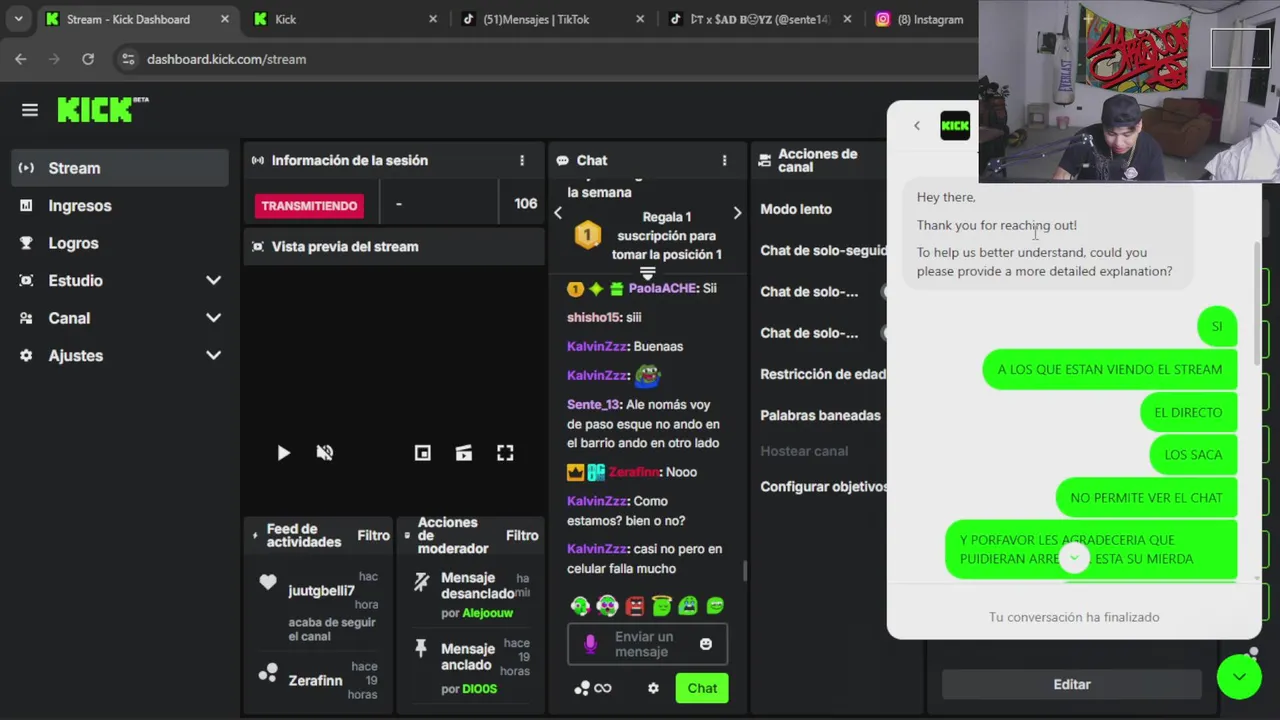Open the hamburger menu next to Kick logo
The image size is (1280, 720).
[x=29, y=110]
